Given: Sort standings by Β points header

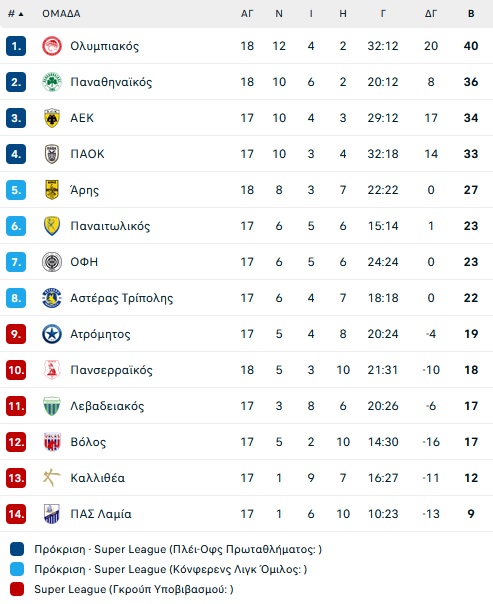Looking at the screenshot, I should (x=471, y=14).
